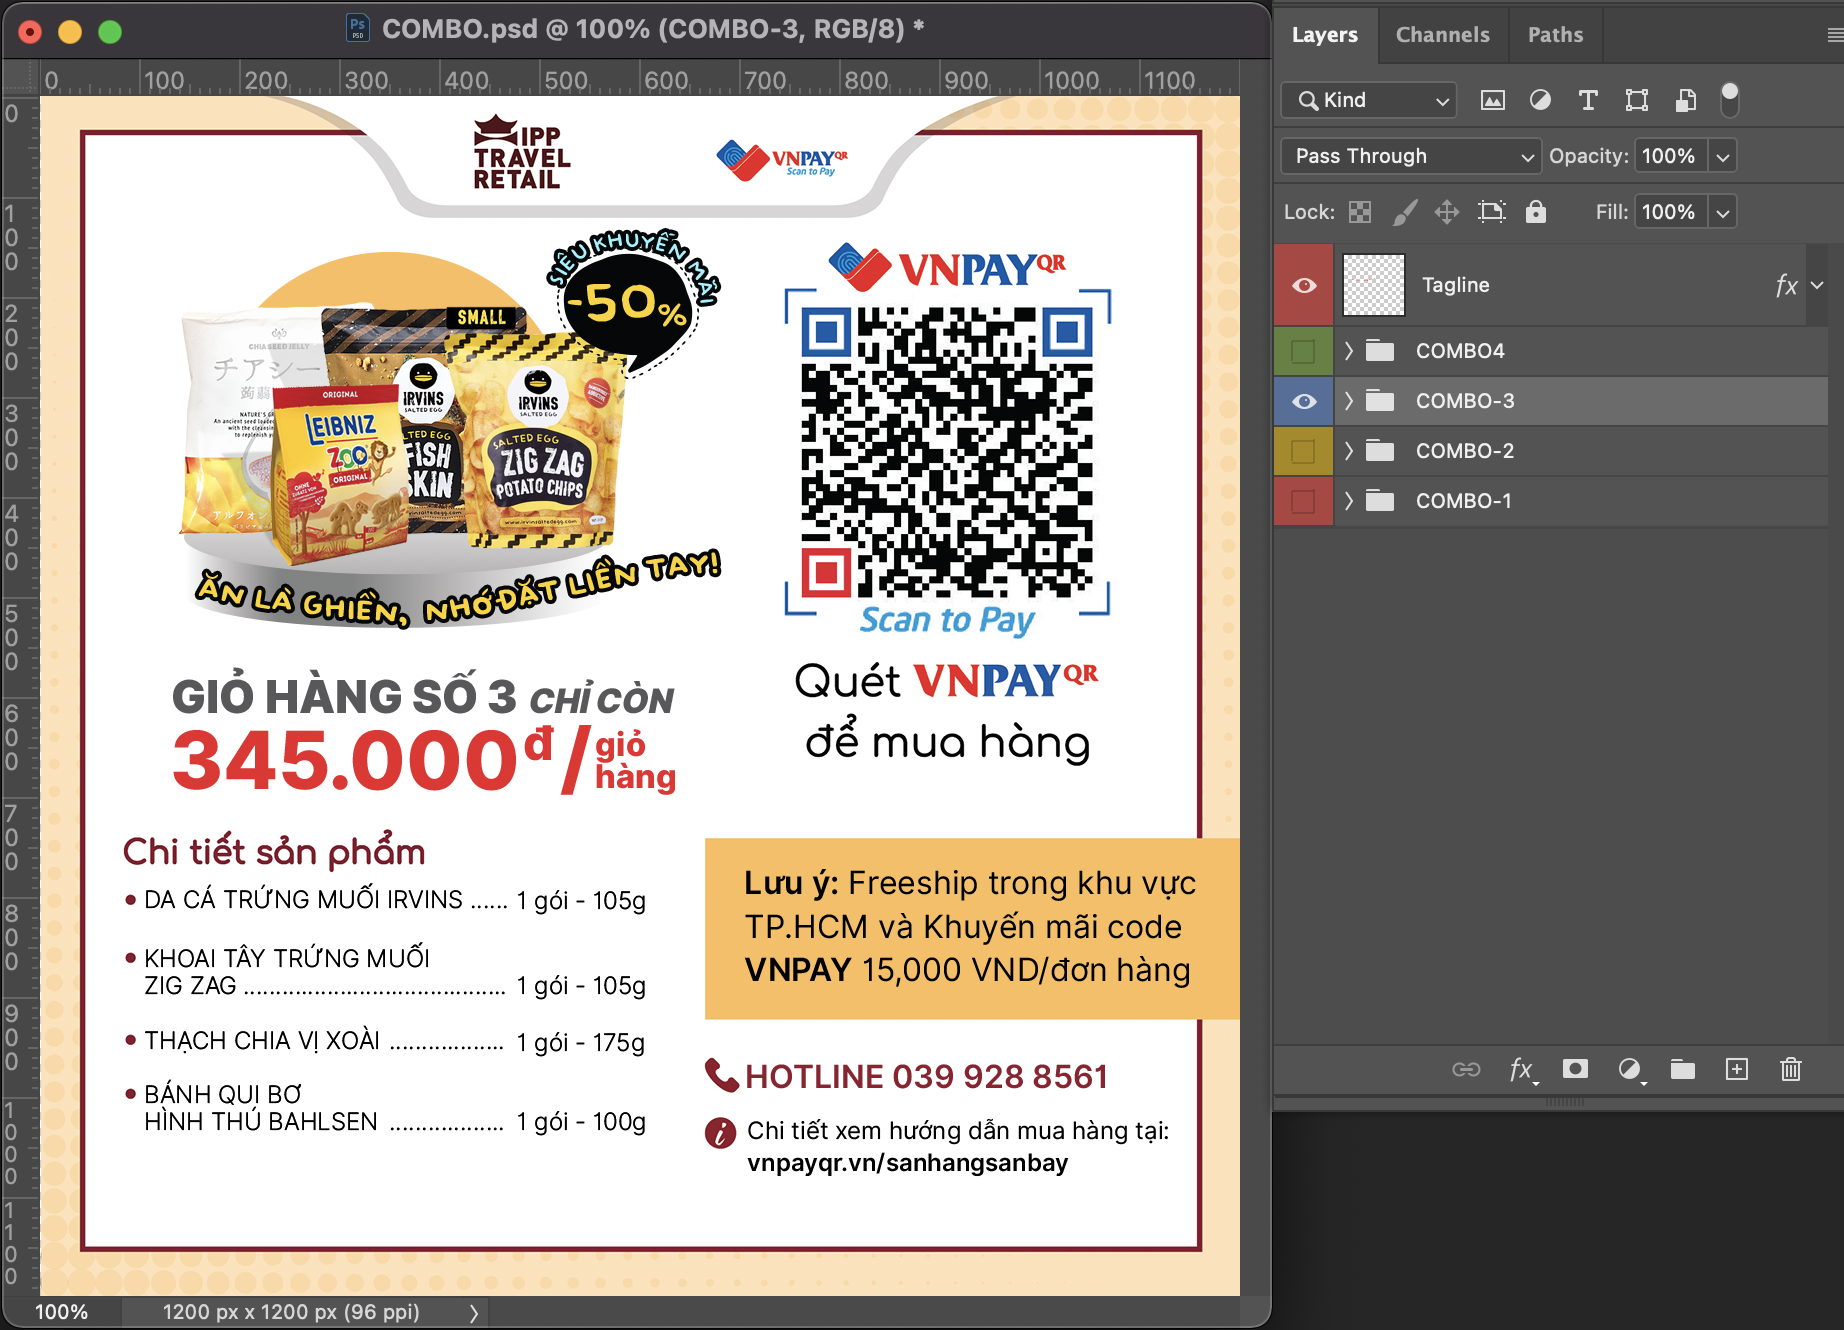Create new adjustment layer icon
The width and height of the screenshot is (1844, 1330).
click(x=1630, y=1069)
